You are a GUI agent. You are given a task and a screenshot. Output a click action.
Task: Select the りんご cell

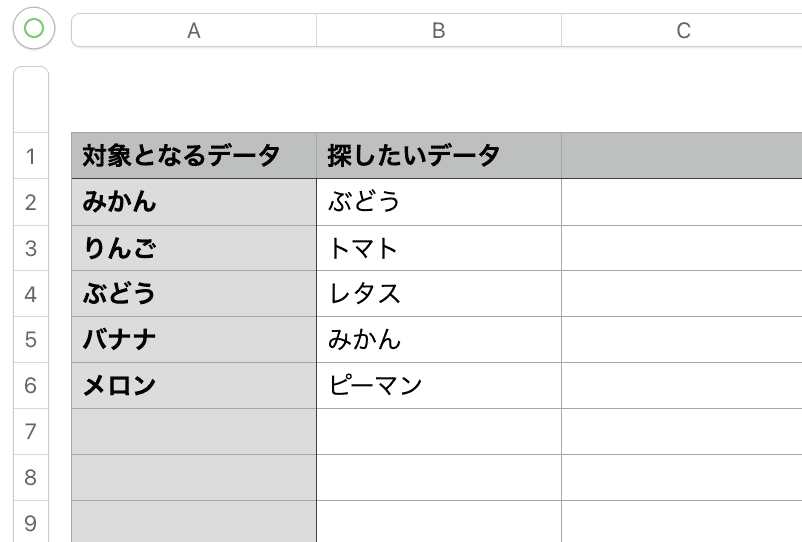194,248
